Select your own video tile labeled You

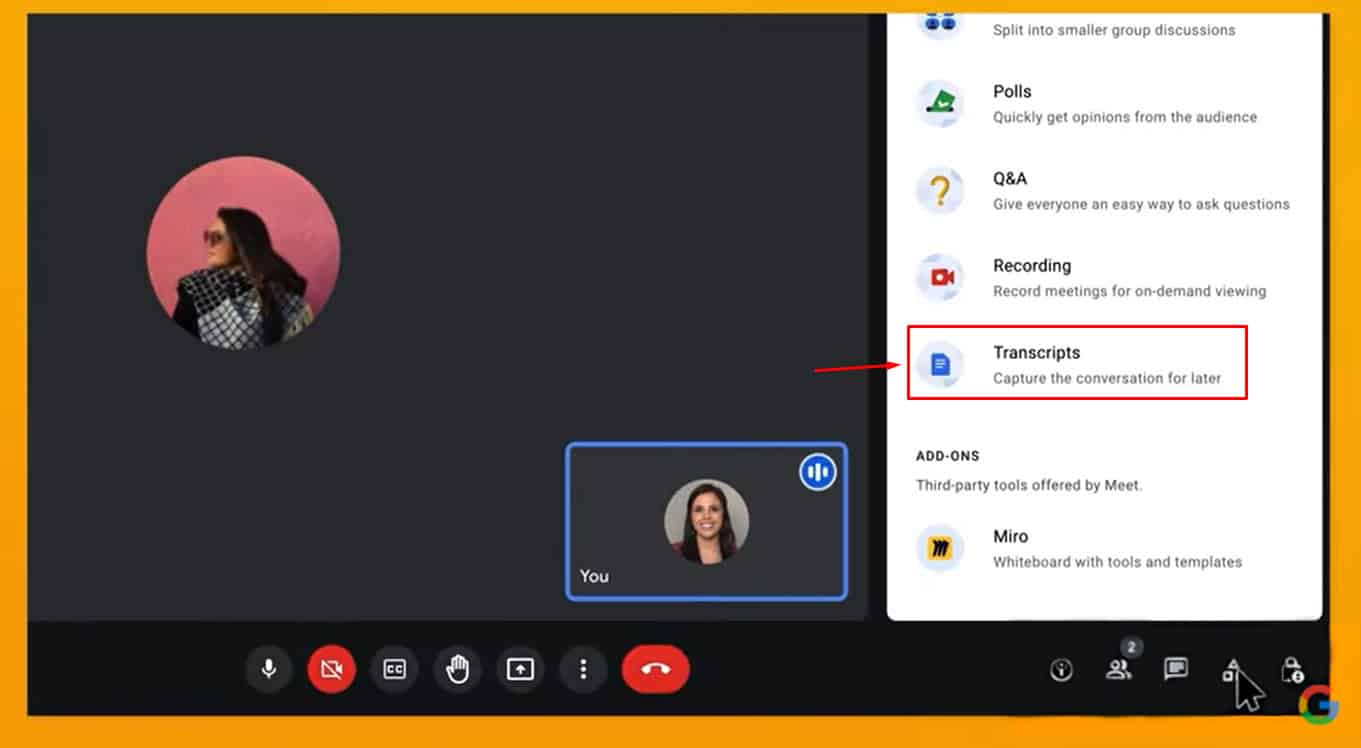706,520
